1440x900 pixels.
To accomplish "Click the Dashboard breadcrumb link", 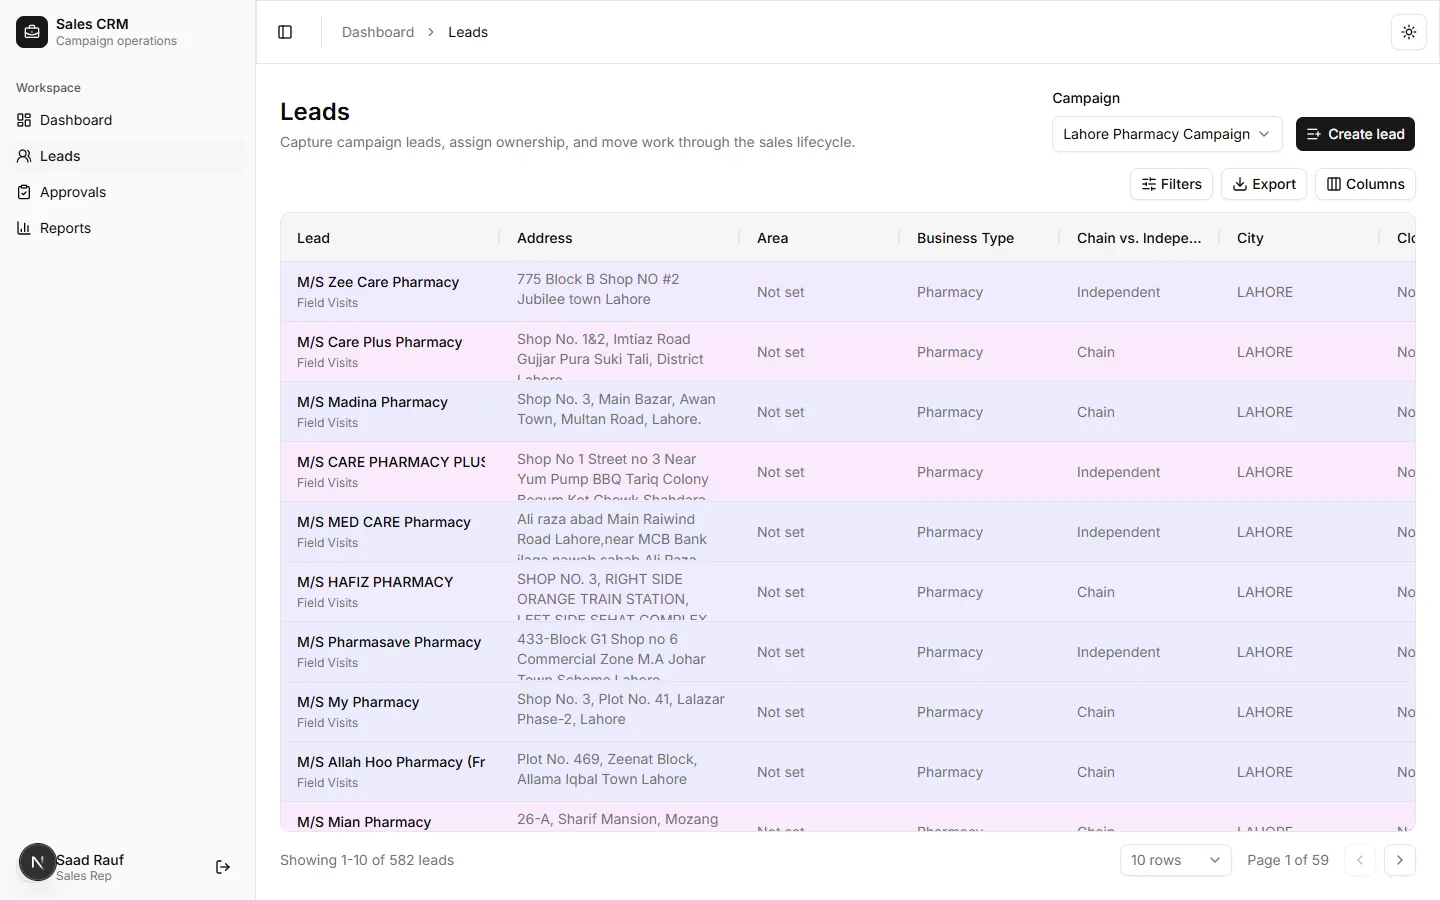I will (x=378, y=32).
